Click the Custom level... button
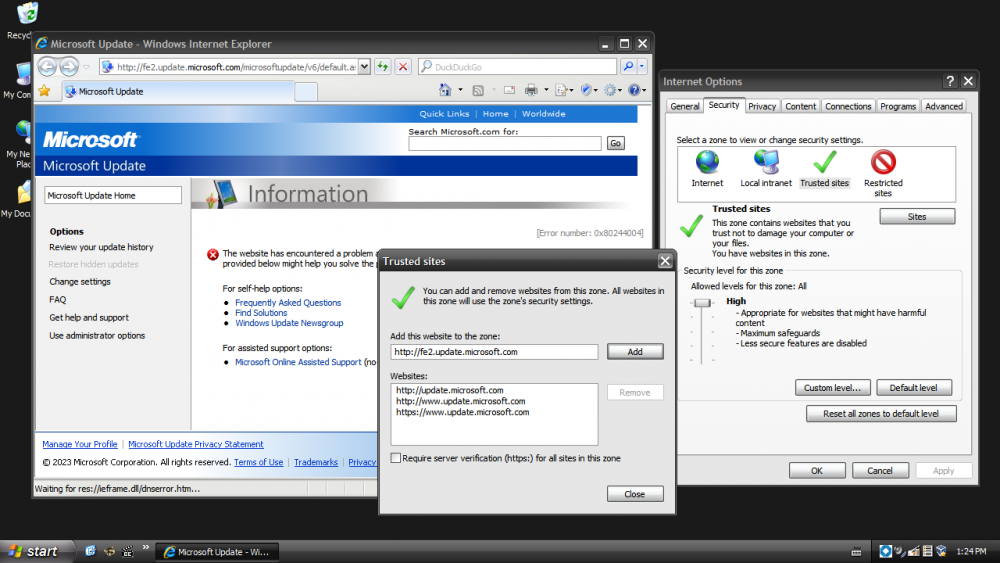Viewport: 1000px width, 563px height. coord(832,388)
